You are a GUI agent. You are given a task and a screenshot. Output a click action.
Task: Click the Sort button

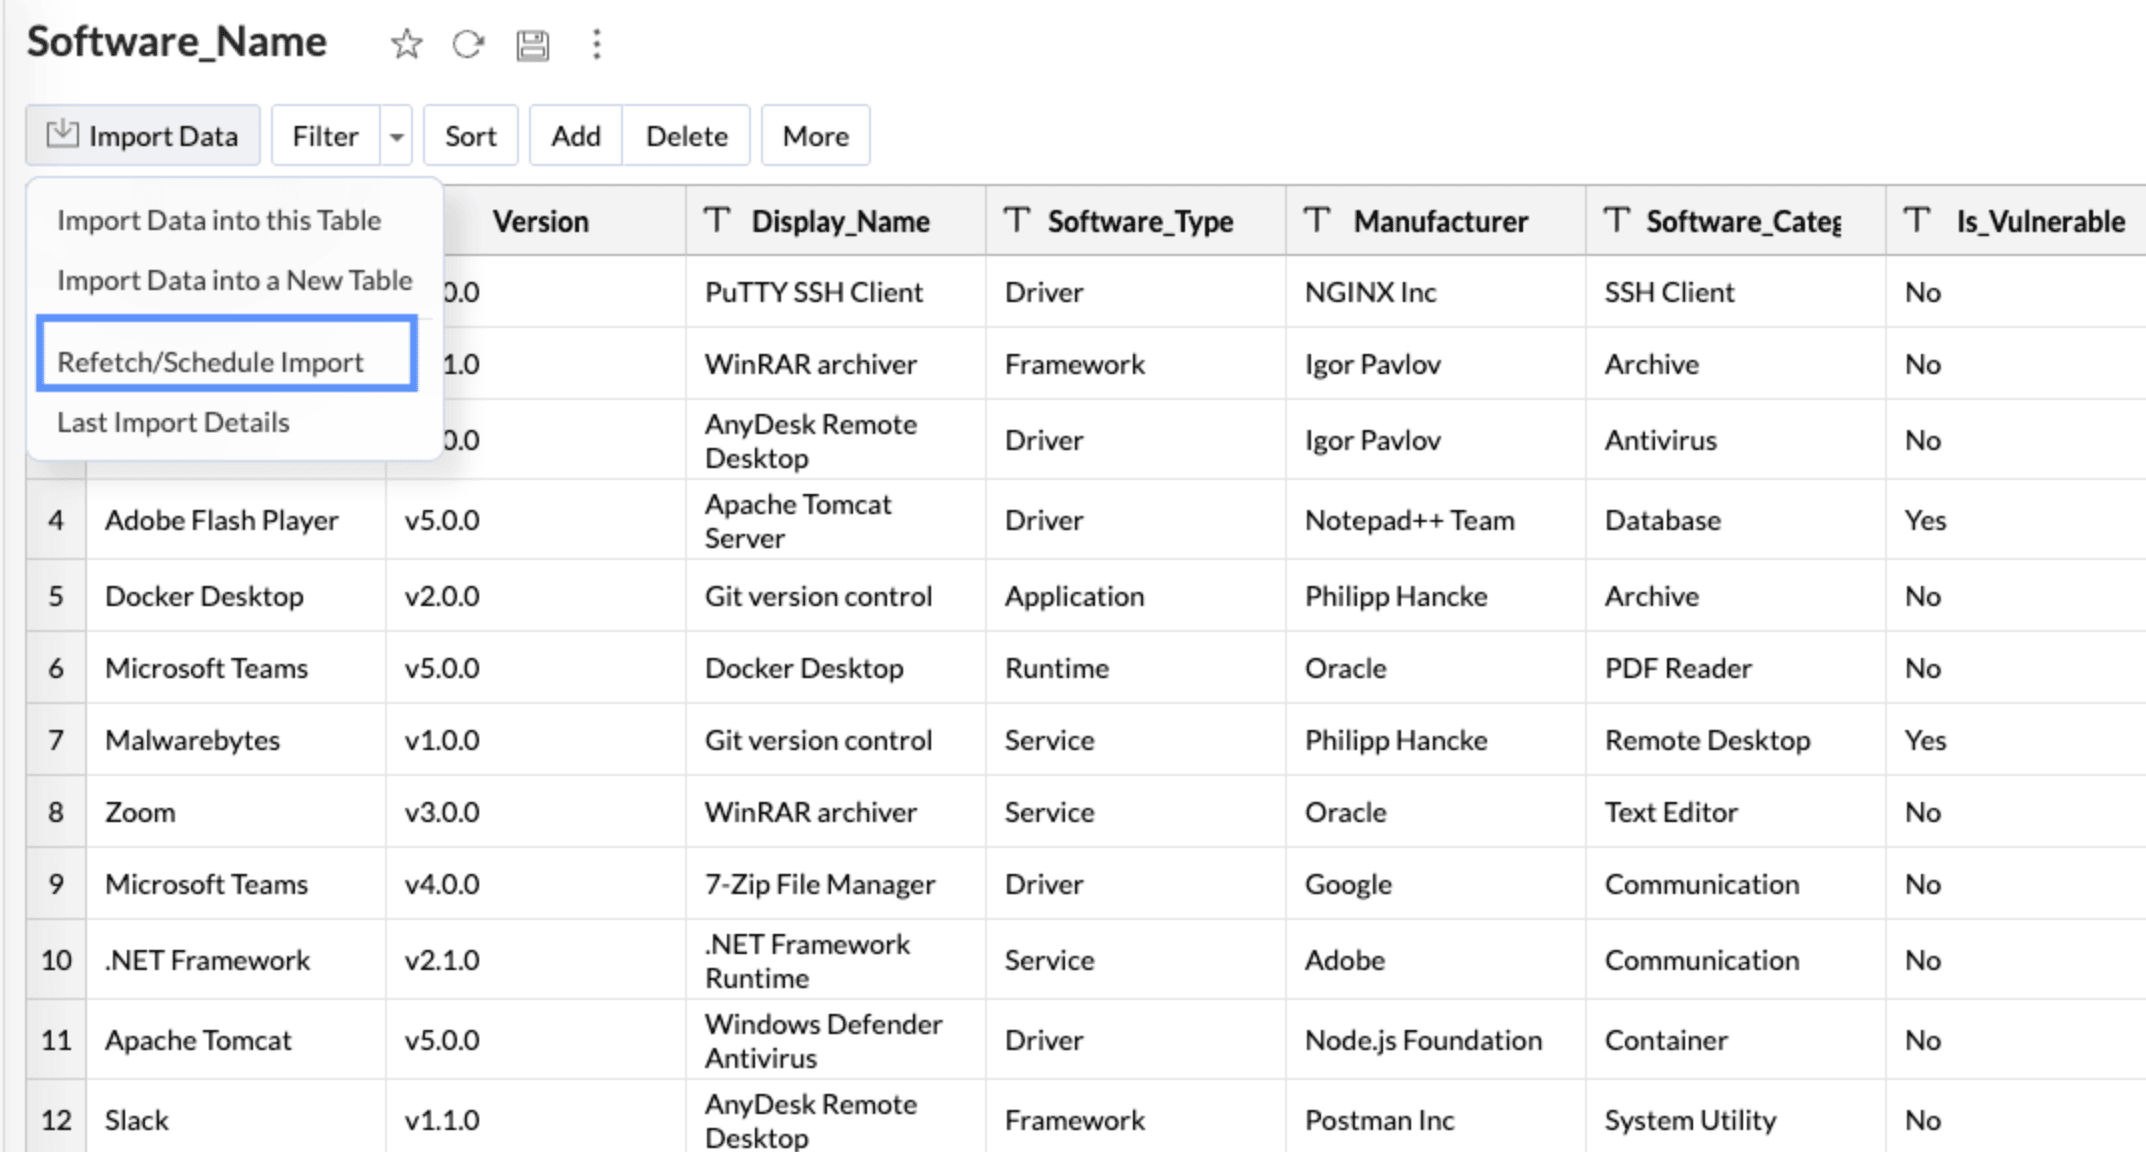click(x=470, y=136)
